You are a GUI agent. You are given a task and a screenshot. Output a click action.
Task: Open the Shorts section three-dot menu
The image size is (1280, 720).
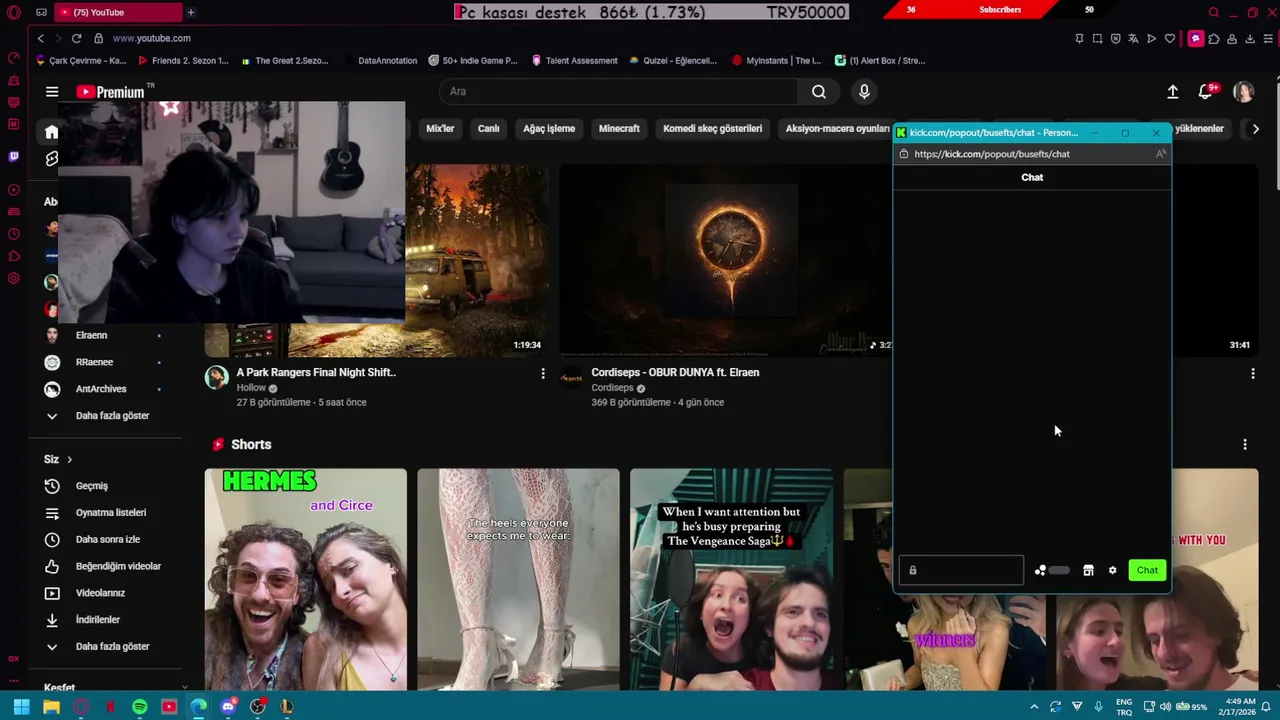(x=1245, y=444)
